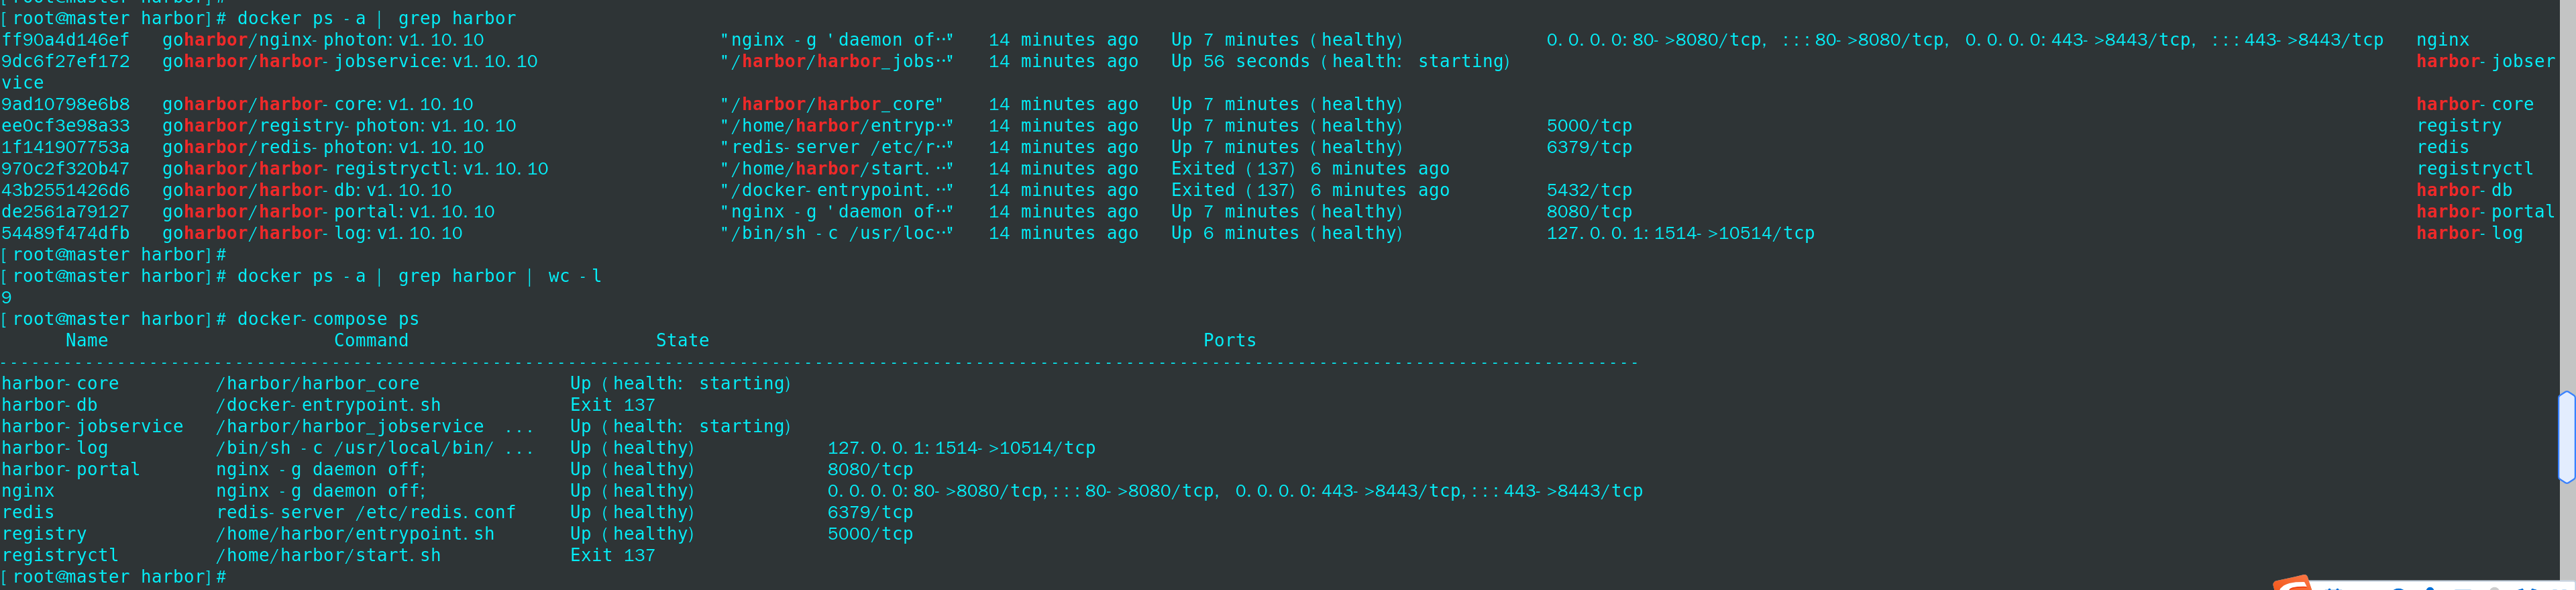The height and width of the screenshot is (590, 2576).
Task: Click 'Exited (137) 6 minutes ago' in registryctl row
Action: click(1310, 169)
